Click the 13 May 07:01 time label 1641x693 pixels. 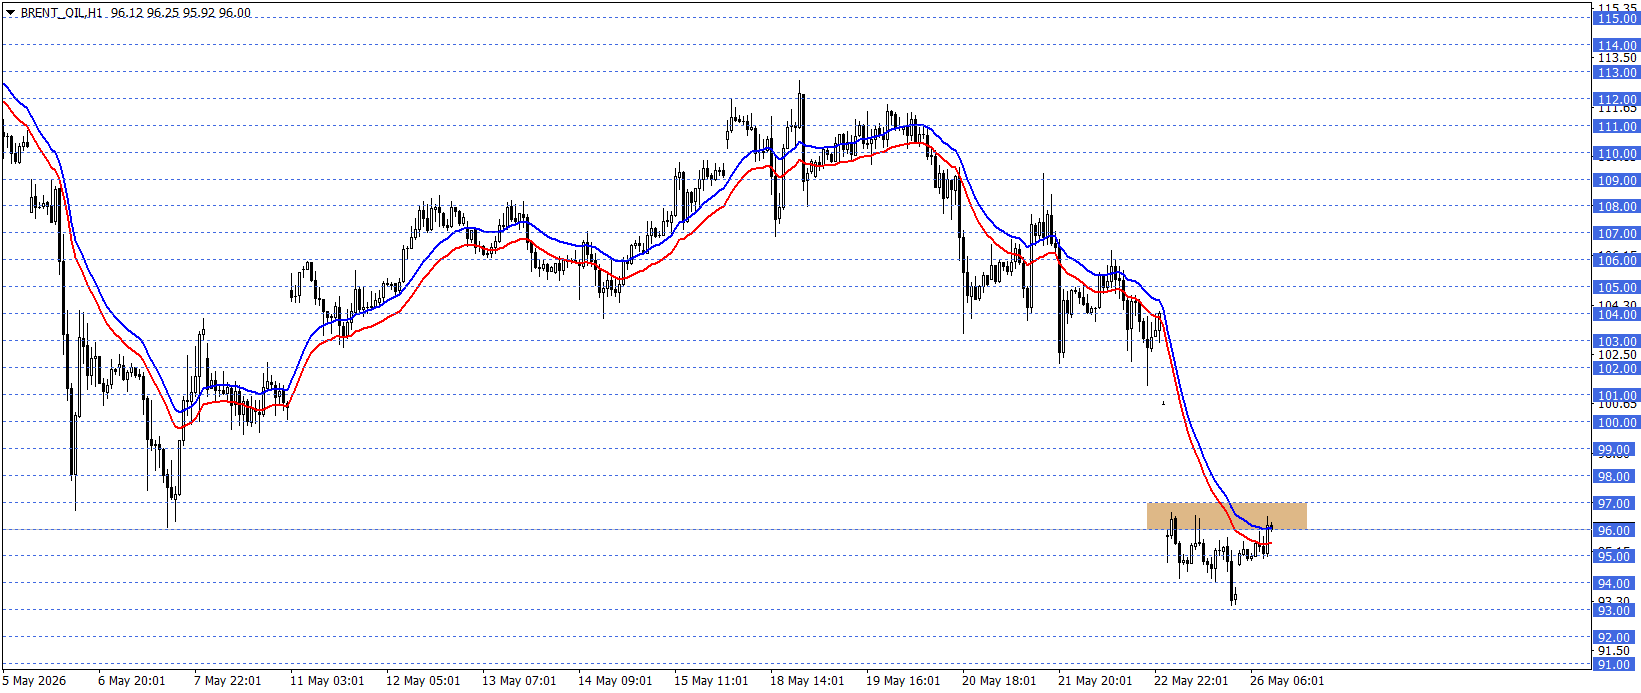[519, 680]
